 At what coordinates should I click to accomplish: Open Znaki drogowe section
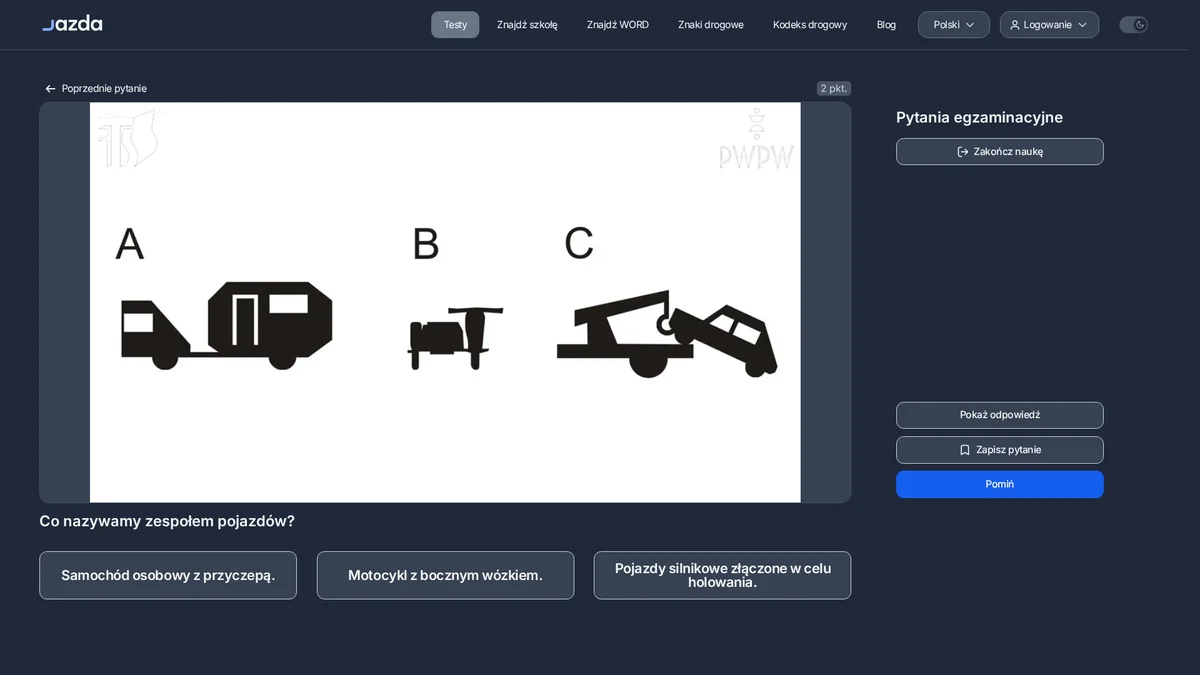pos(711,25)
